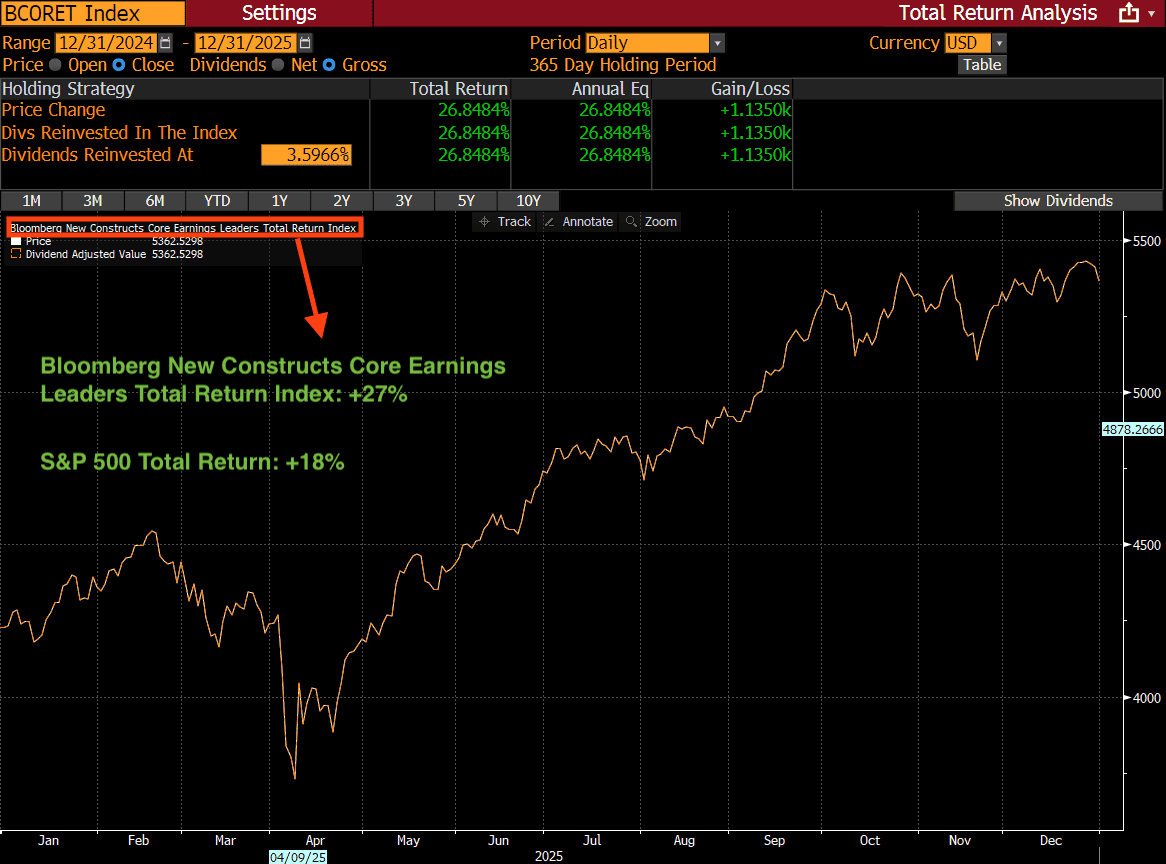Click the Dividends Reinvested At rate field

pos(306,155)
